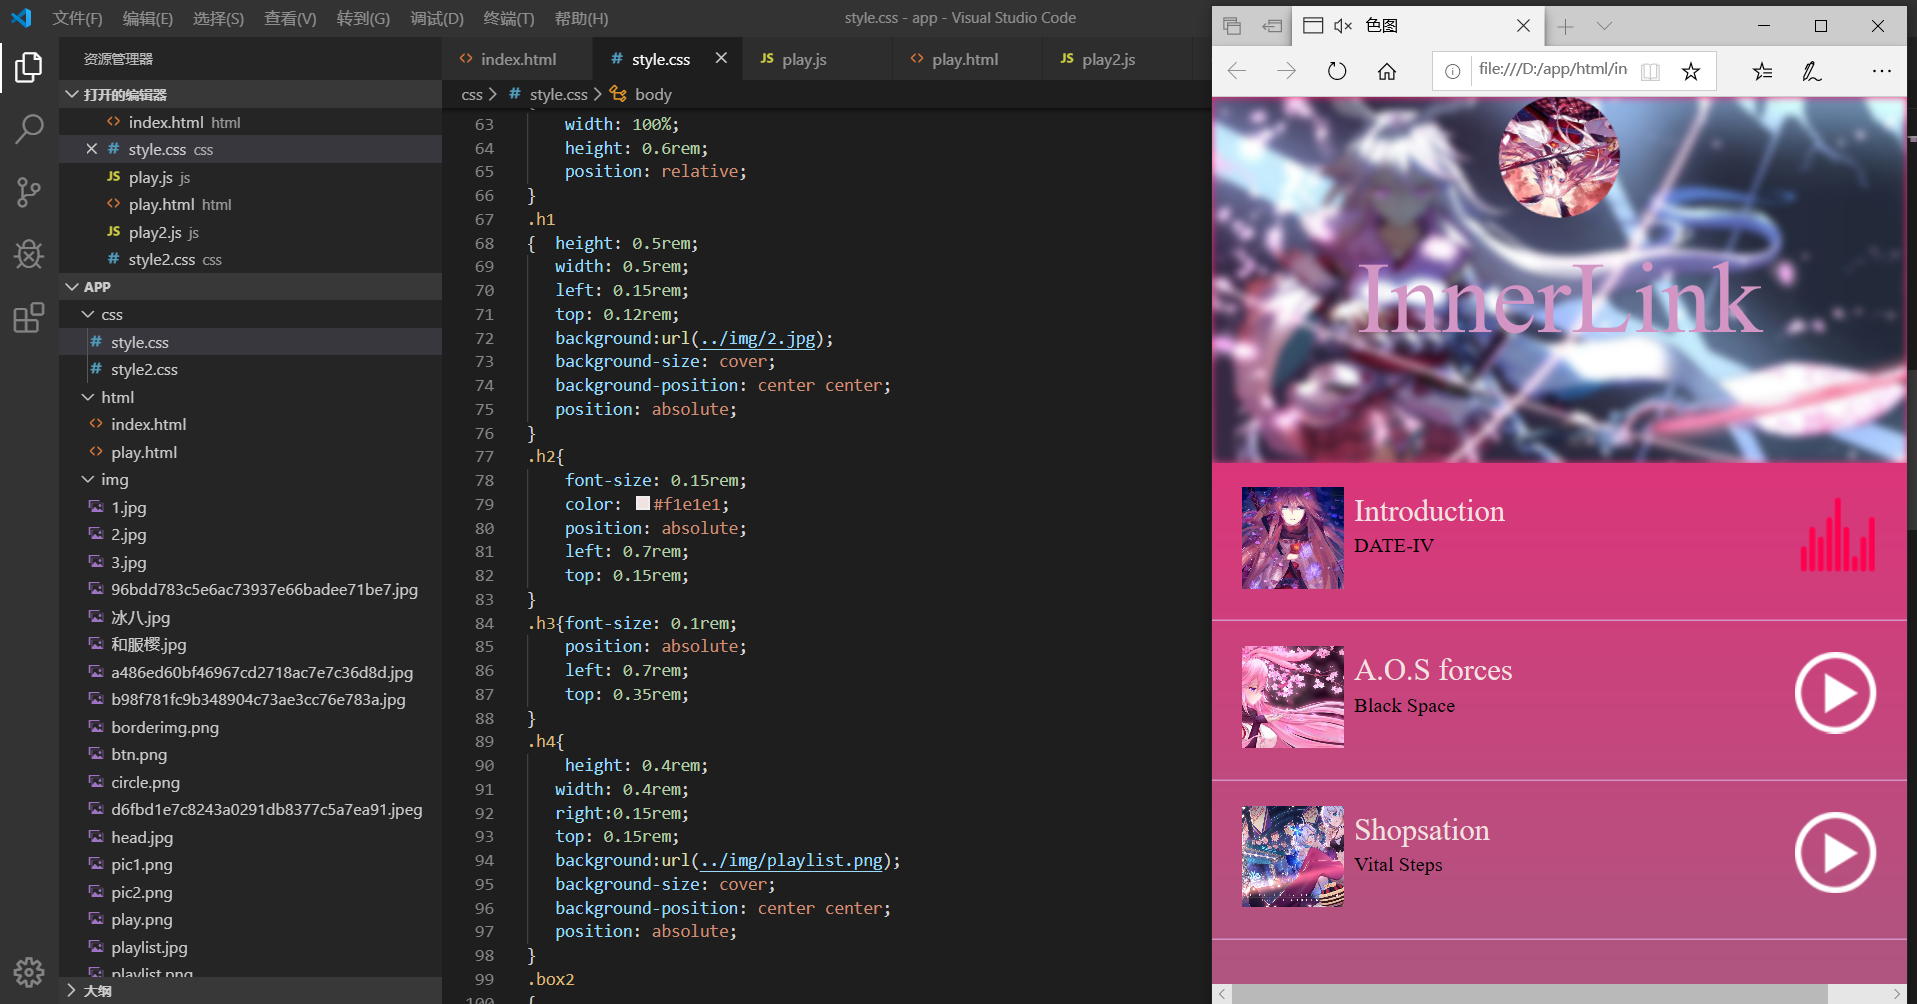This screenshot has height=1004, width=1917.
Task: Switch to the index.html editor tab
Action: [517, 59]
